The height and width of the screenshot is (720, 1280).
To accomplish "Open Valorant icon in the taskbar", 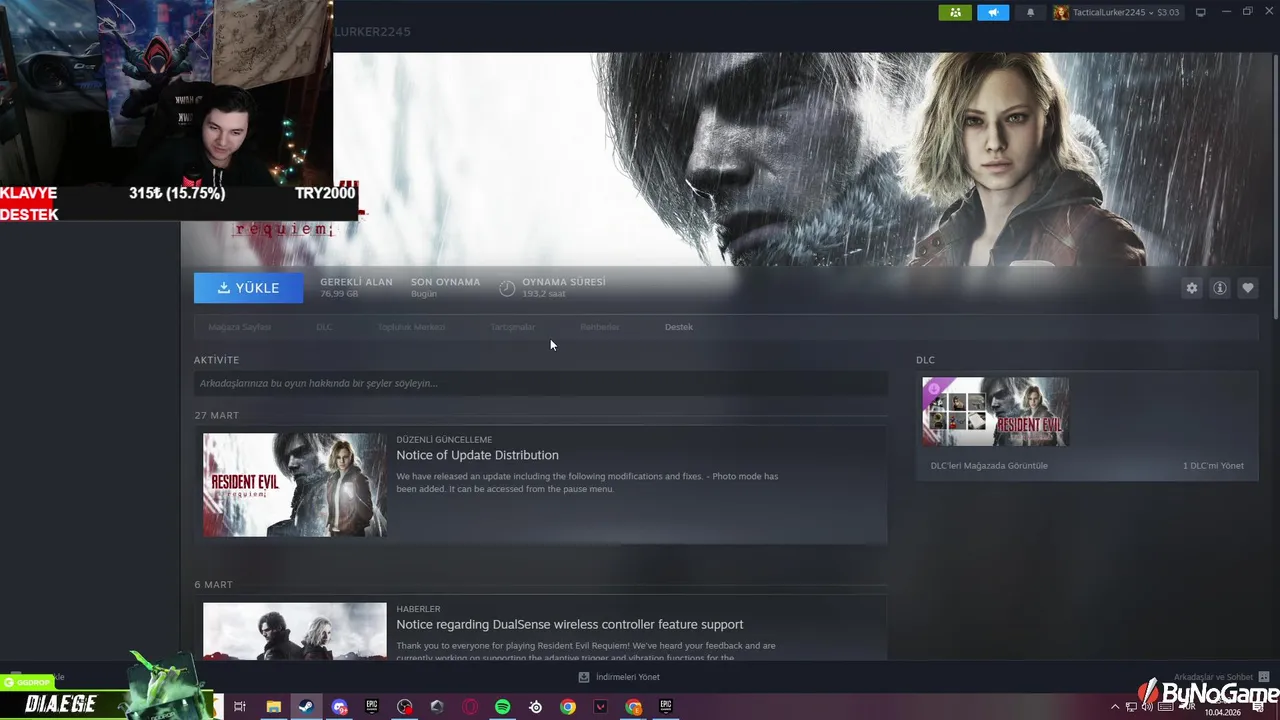I will 601,707.
